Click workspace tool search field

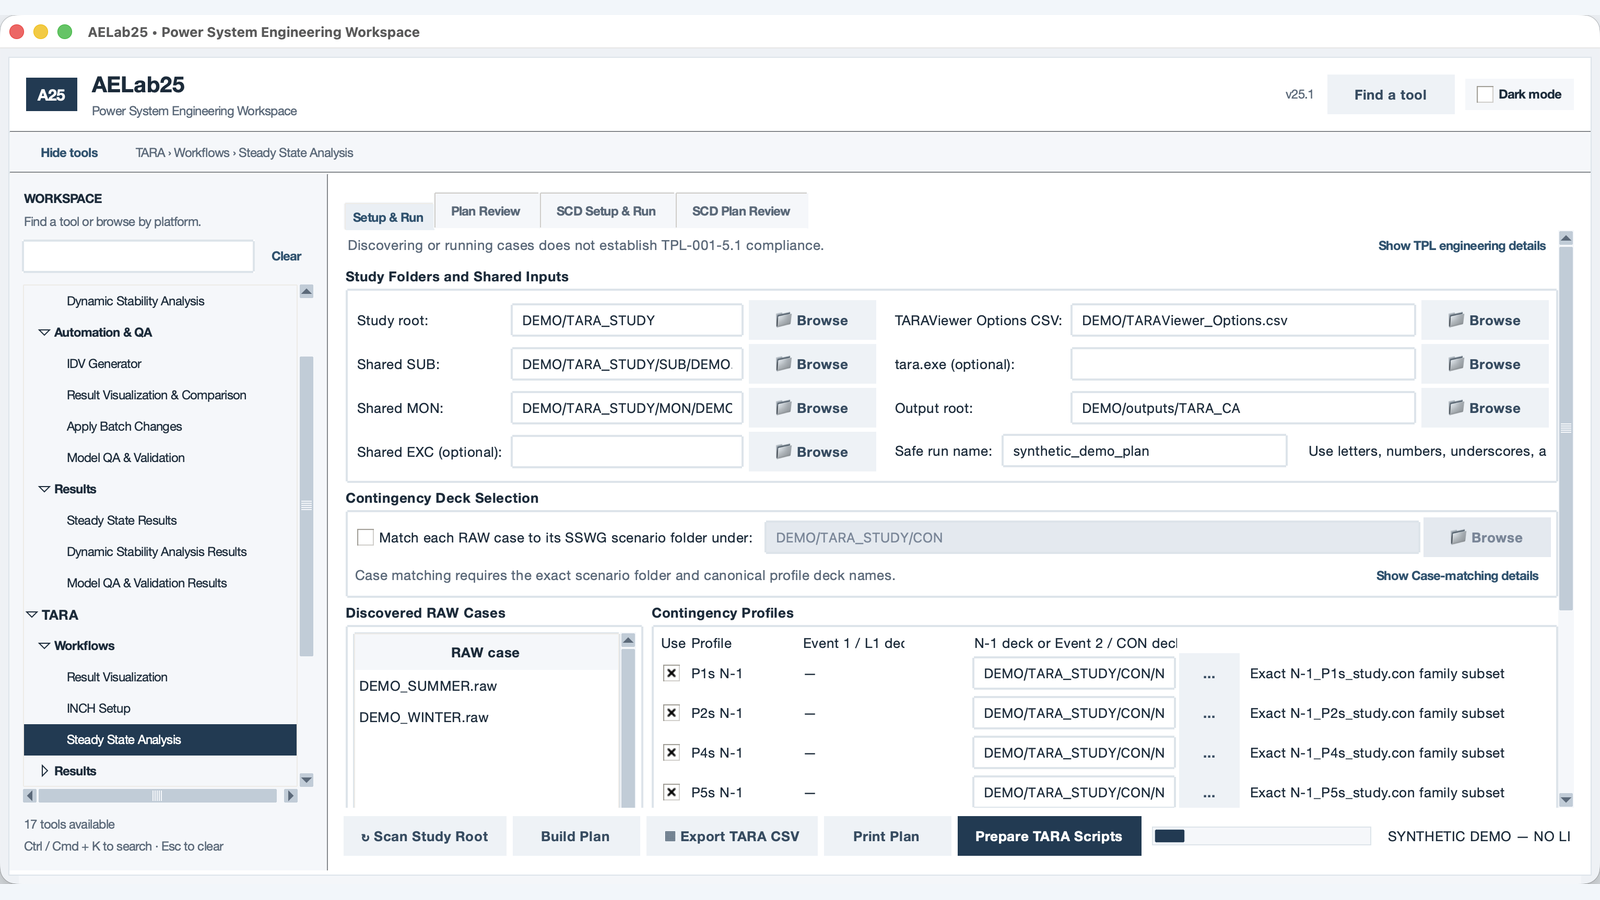point(138,256)
